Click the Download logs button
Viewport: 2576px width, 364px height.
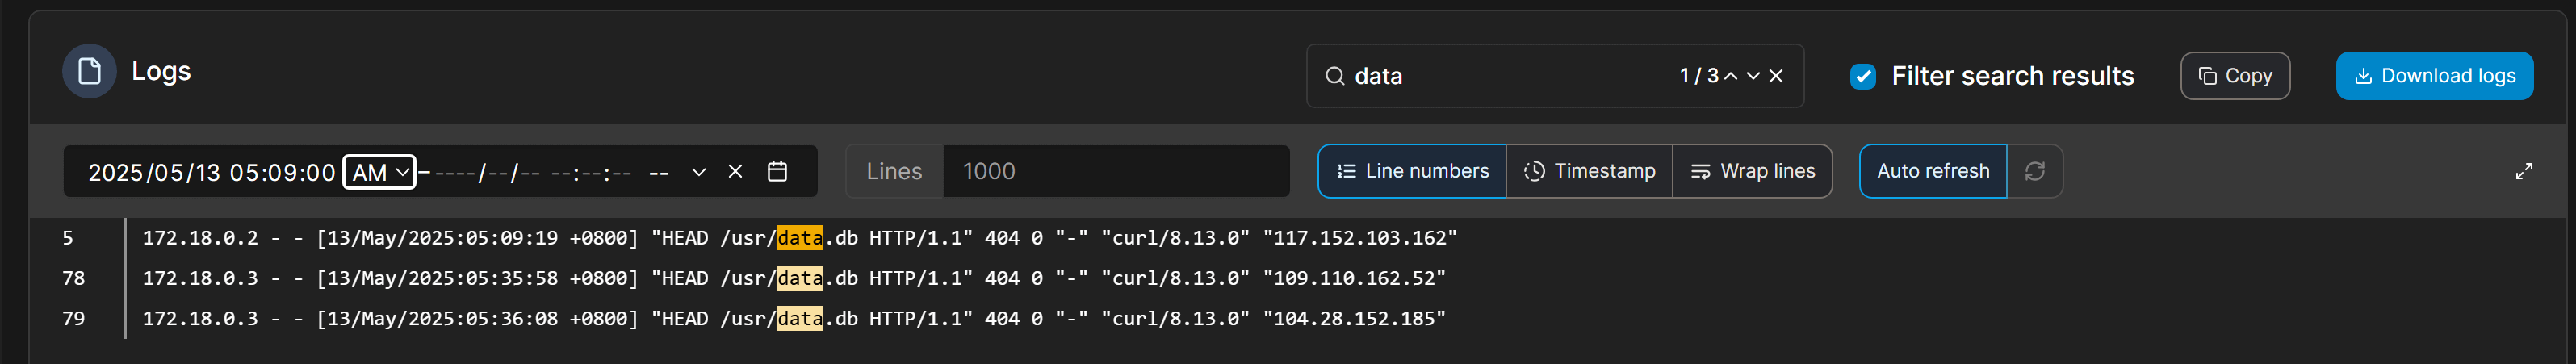pos(2433,76)
